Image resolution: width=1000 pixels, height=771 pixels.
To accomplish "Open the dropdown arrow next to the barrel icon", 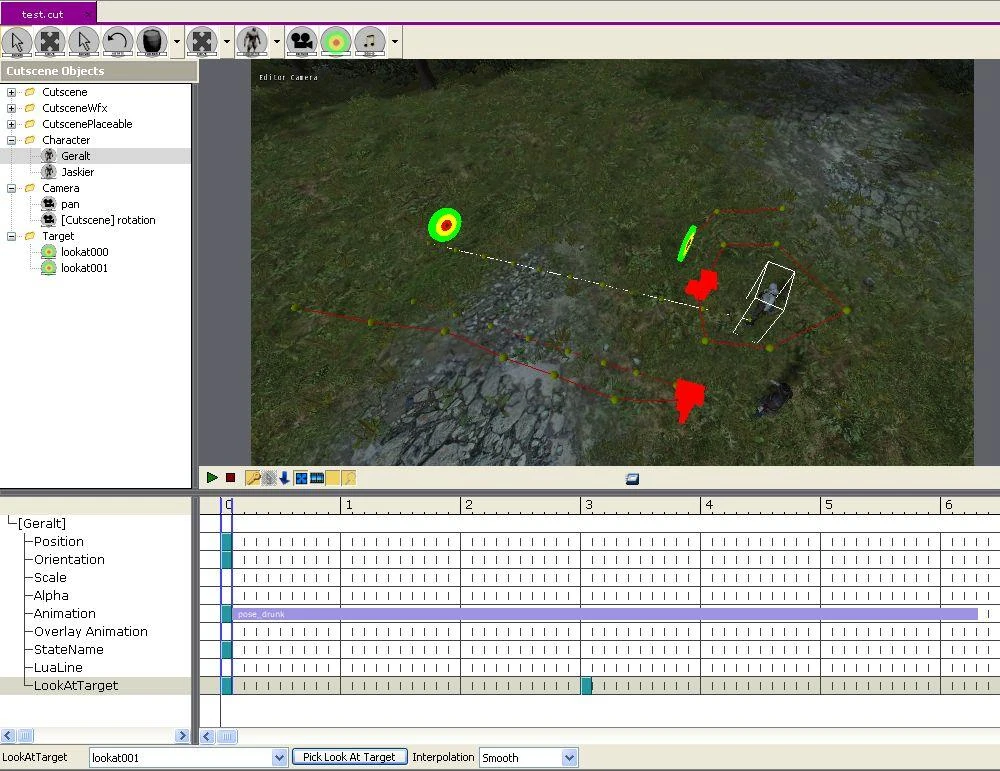I will click(x=177, y=42).
